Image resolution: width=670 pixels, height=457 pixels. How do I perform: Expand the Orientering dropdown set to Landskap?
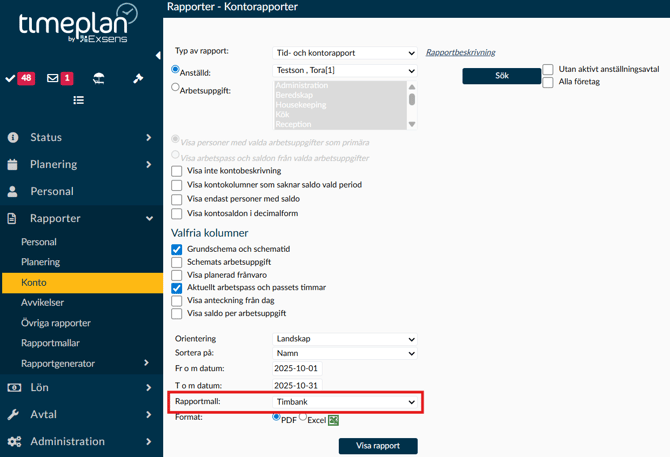345,339
